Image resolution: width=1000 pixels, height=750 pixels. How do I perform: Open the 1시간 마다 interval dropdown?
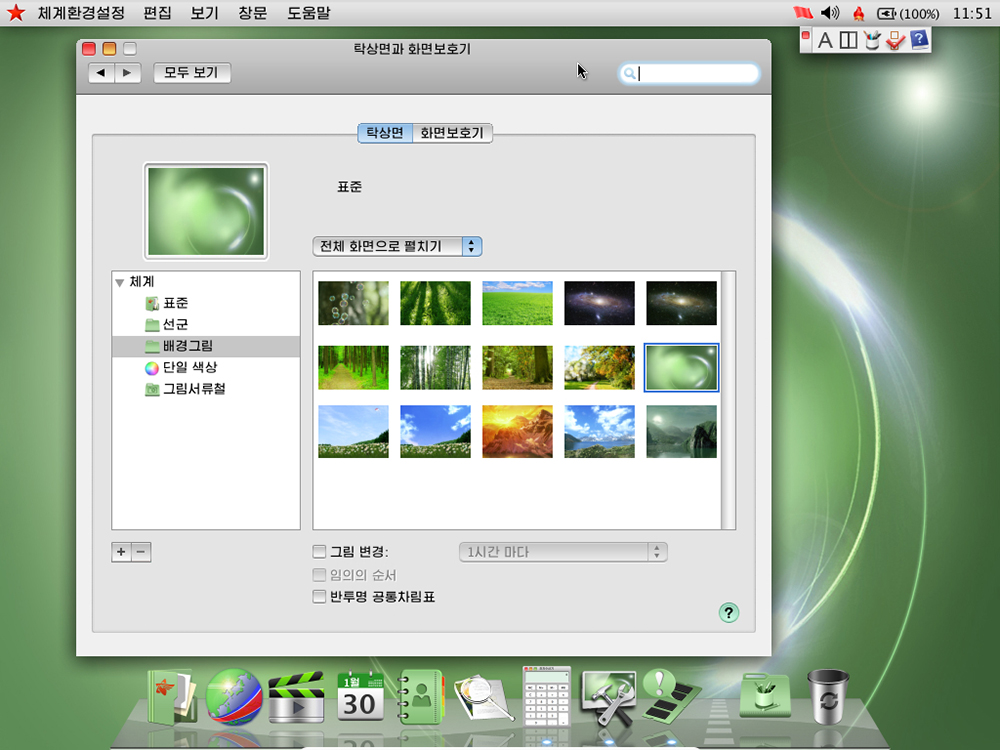pos(563,552)
